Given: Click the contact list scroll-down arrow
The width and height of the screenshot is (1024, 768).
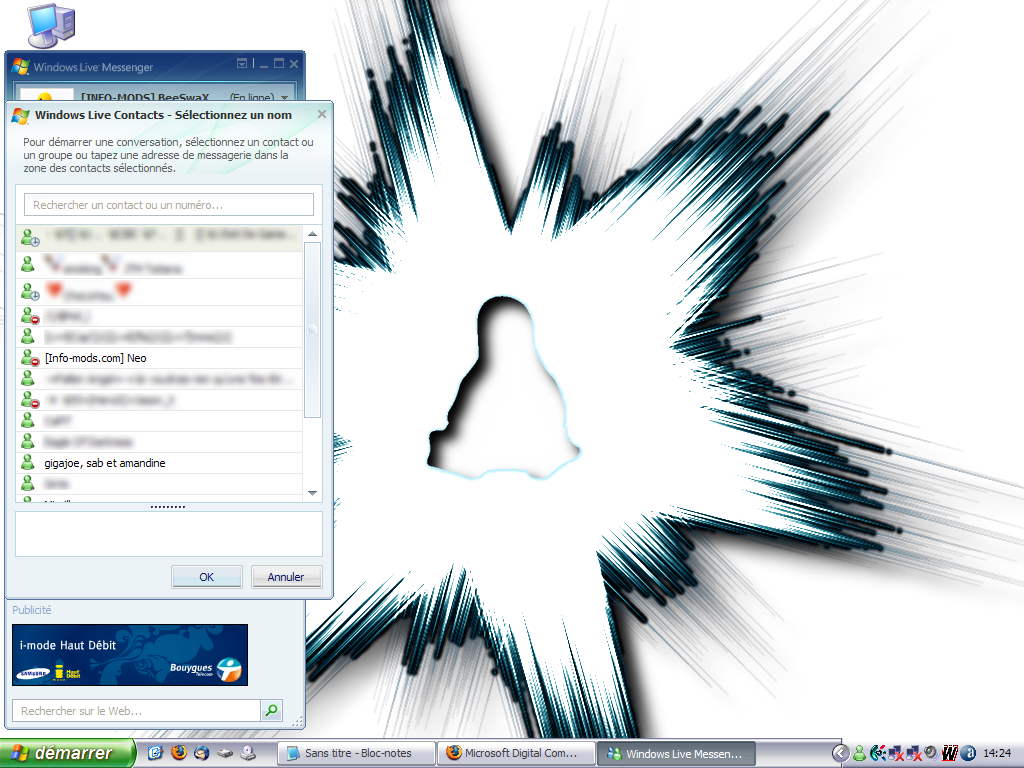Looking at the screenshot, I should (x=312, y=493).
